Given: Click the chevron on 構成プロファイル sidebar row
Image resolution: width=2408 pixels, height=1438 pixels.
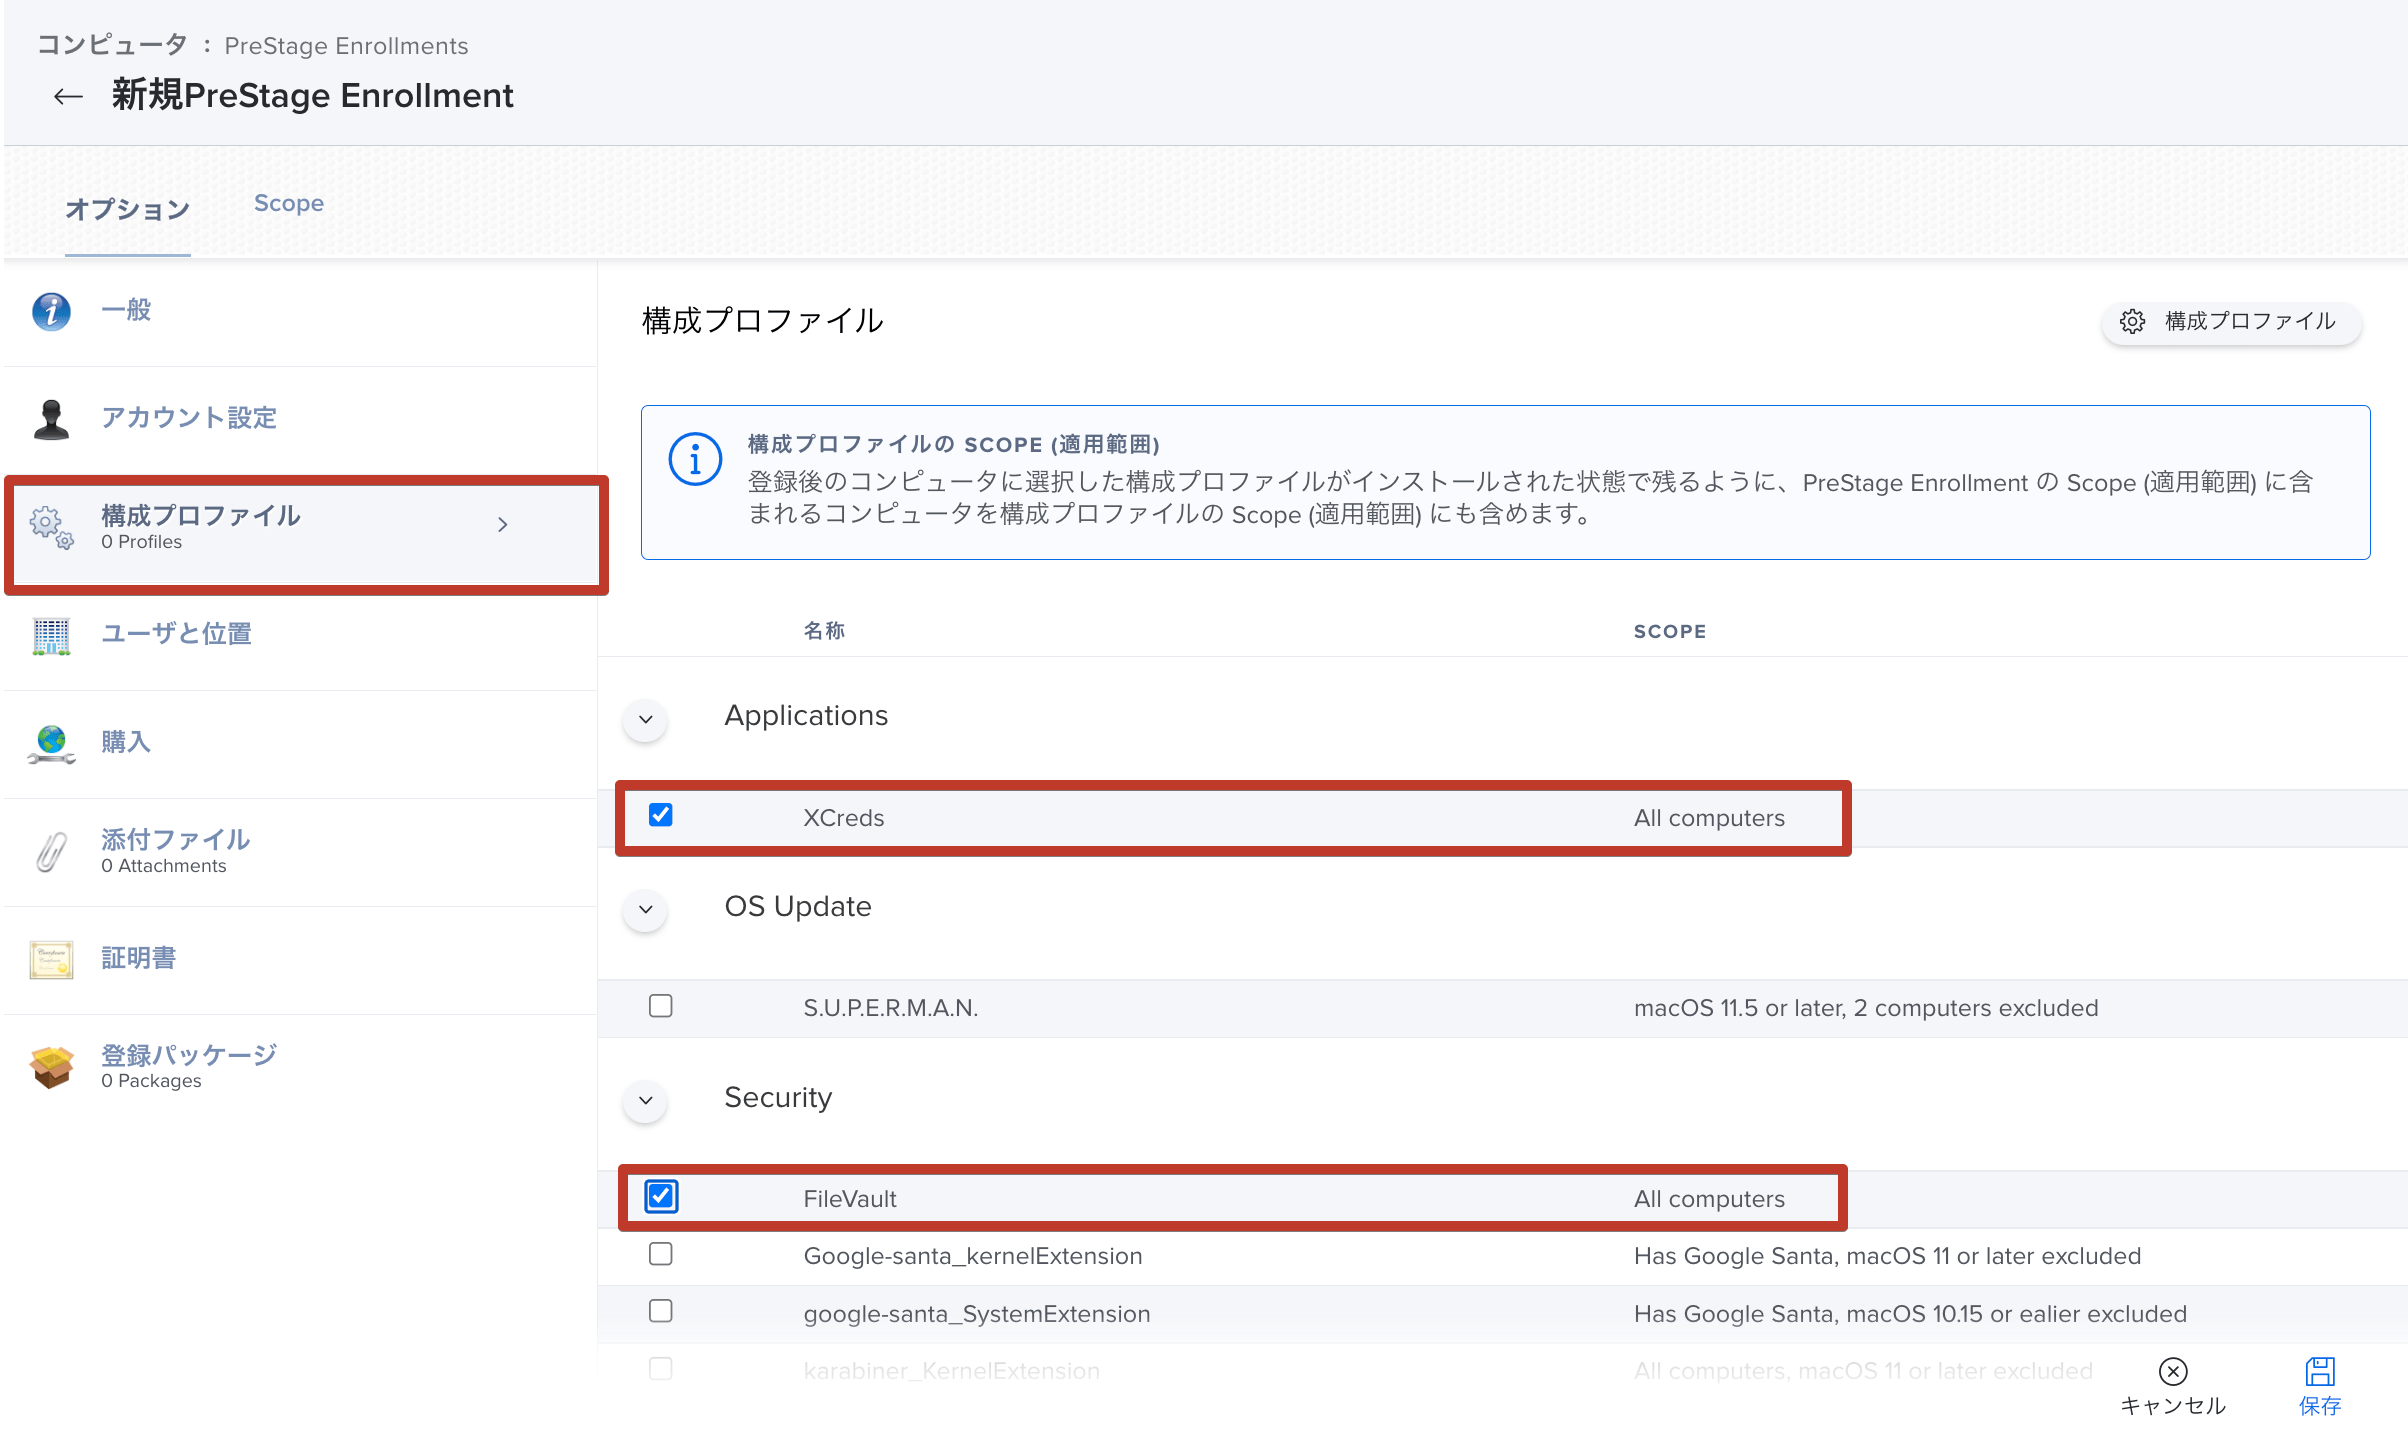Looking at the screenshot, I should 503,525.
